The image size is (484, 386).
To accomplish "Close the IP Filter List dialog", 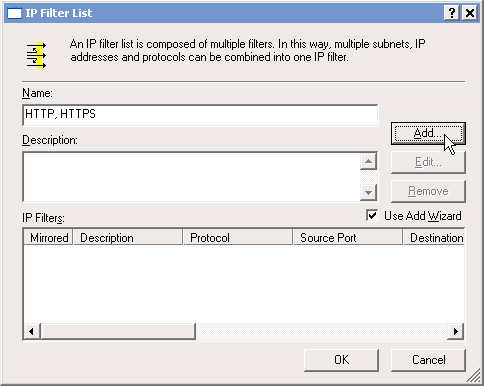I will tap(470, 13).
